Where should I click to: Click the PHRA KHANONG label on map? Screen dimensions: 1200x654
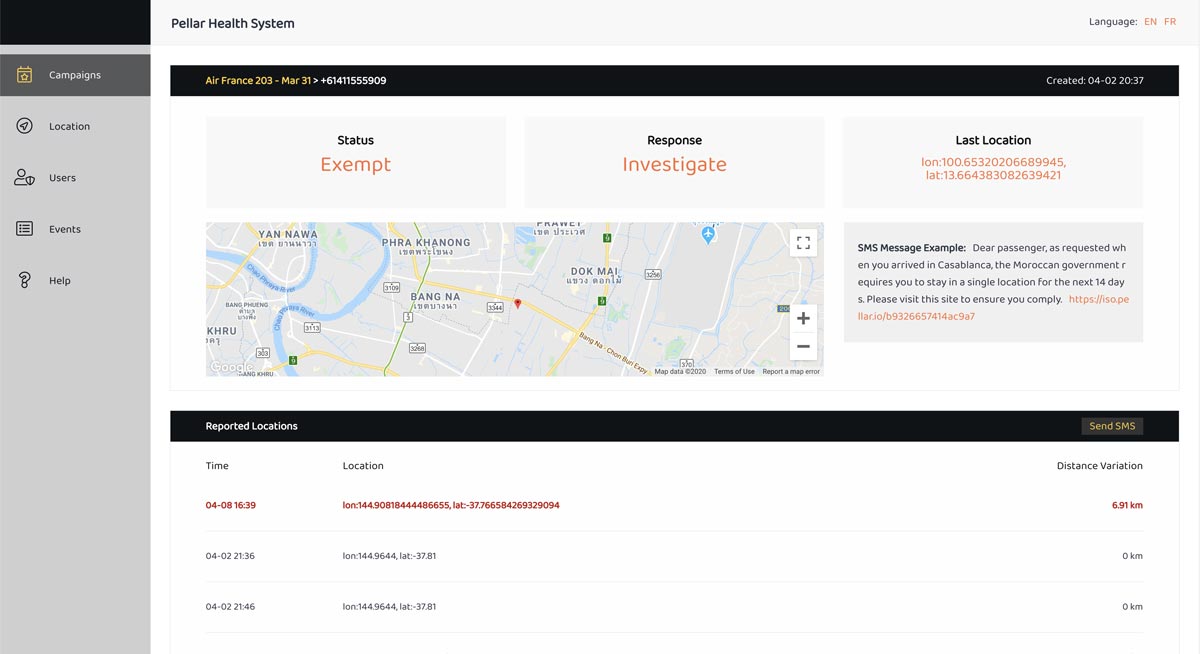tap(426, 242)
